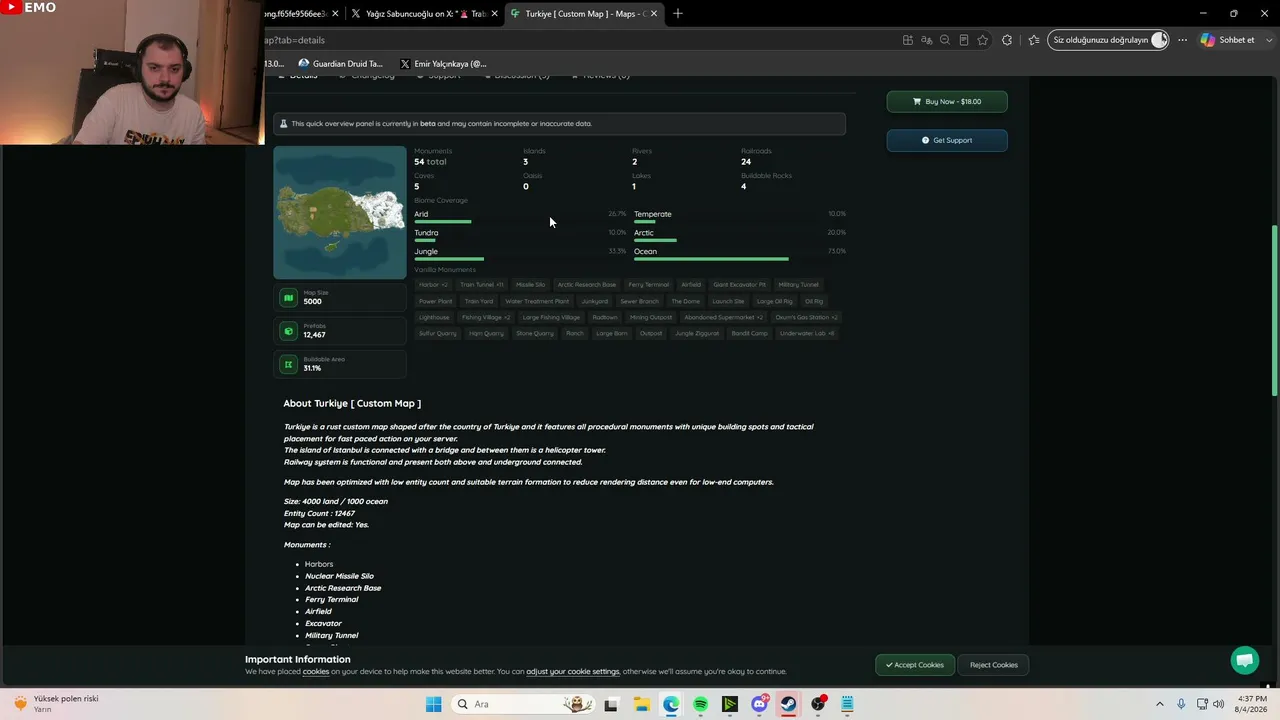Click the Arid biome coverage bar
Image resolution: width=1280 pixels, height=720 pixels.
(x=443, y=222)
